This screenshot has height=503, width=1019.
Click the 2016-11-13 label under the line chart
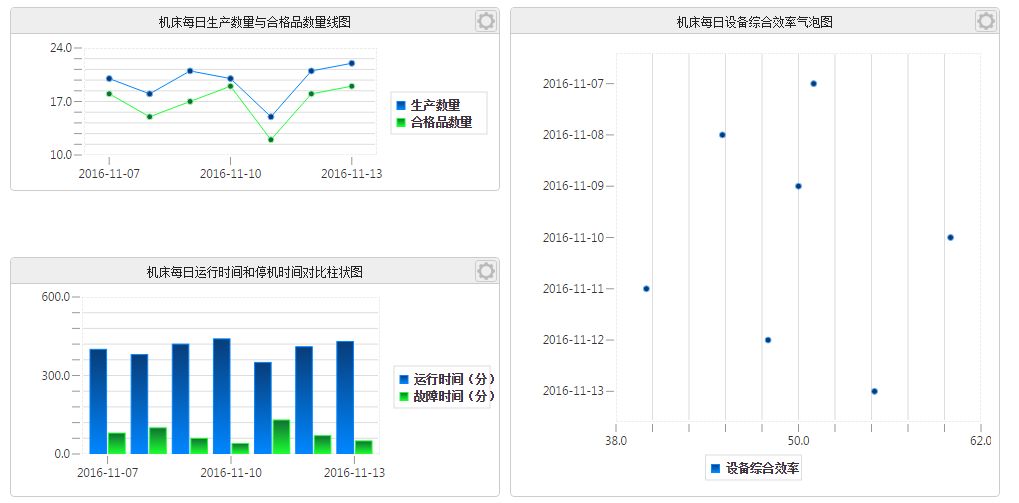[352, 174]
